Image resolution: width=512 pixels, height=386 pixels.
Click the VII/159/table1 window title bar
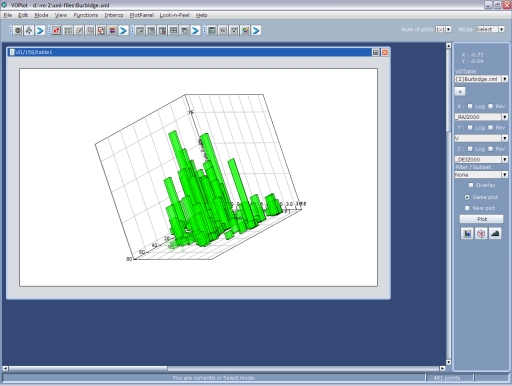click(x=198, y=52)
